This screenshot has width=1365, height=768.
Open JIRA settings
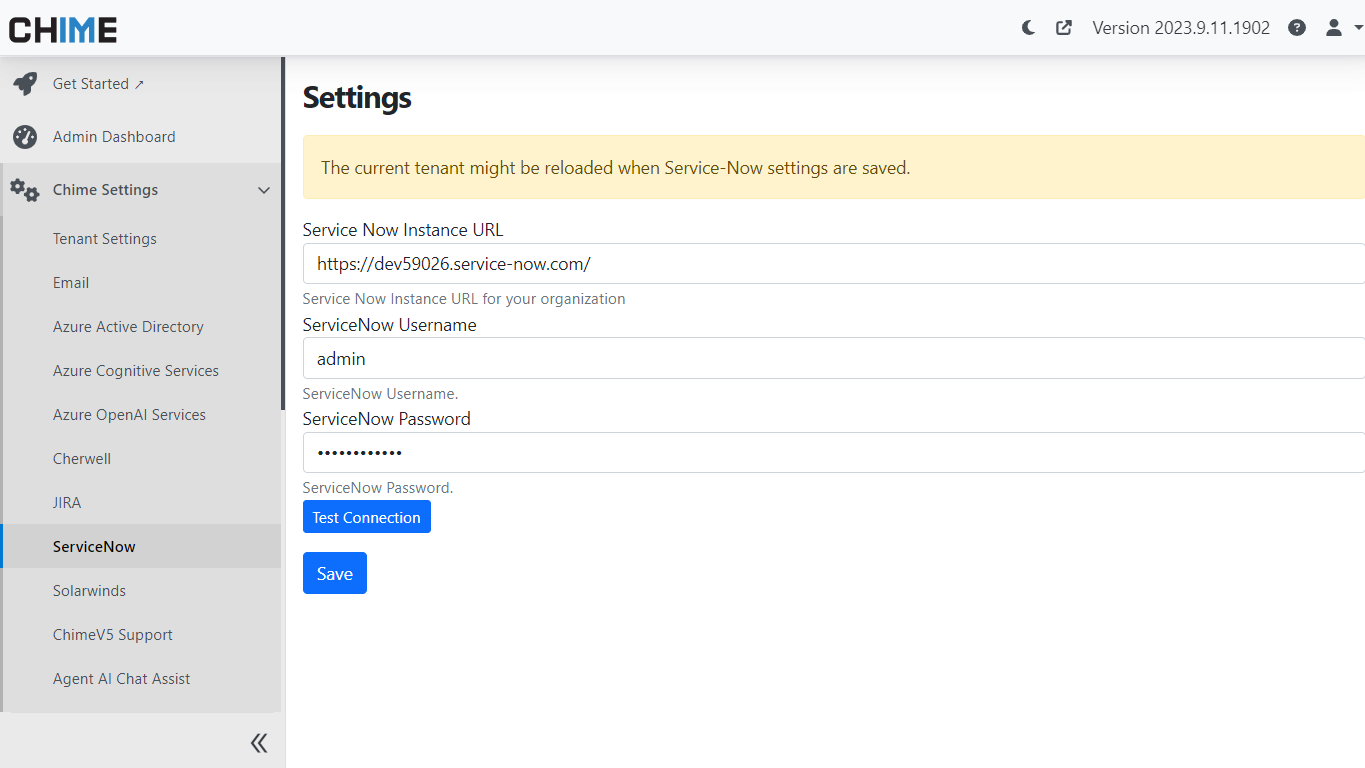point(67,503)
